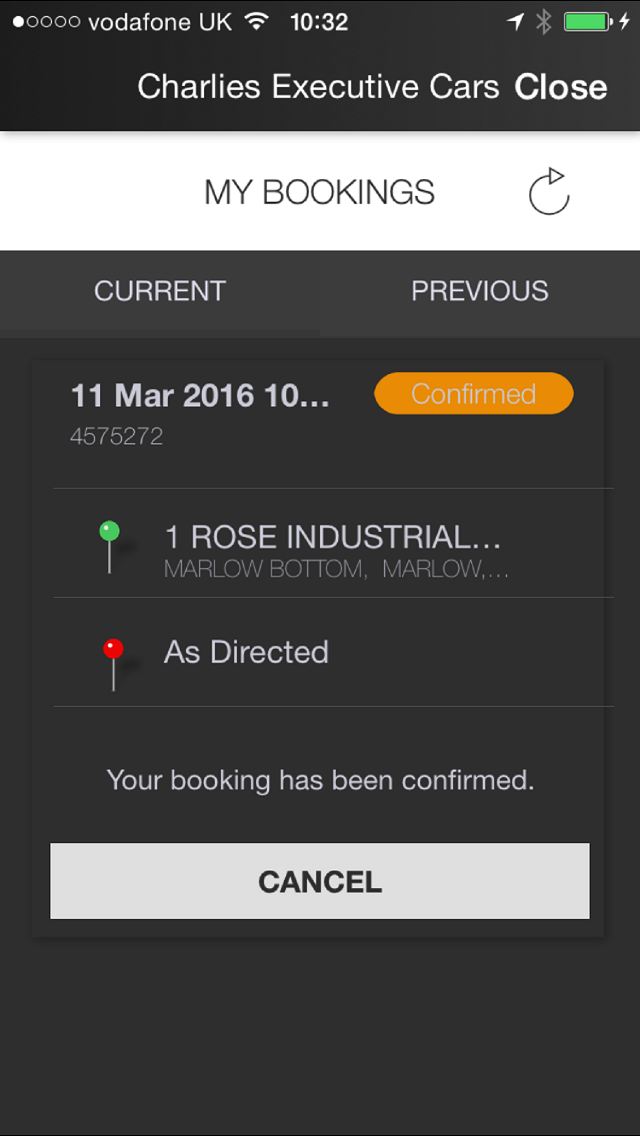Tap booking reference number 4575272
This screenshot has height=1136, width=640.
116,436
